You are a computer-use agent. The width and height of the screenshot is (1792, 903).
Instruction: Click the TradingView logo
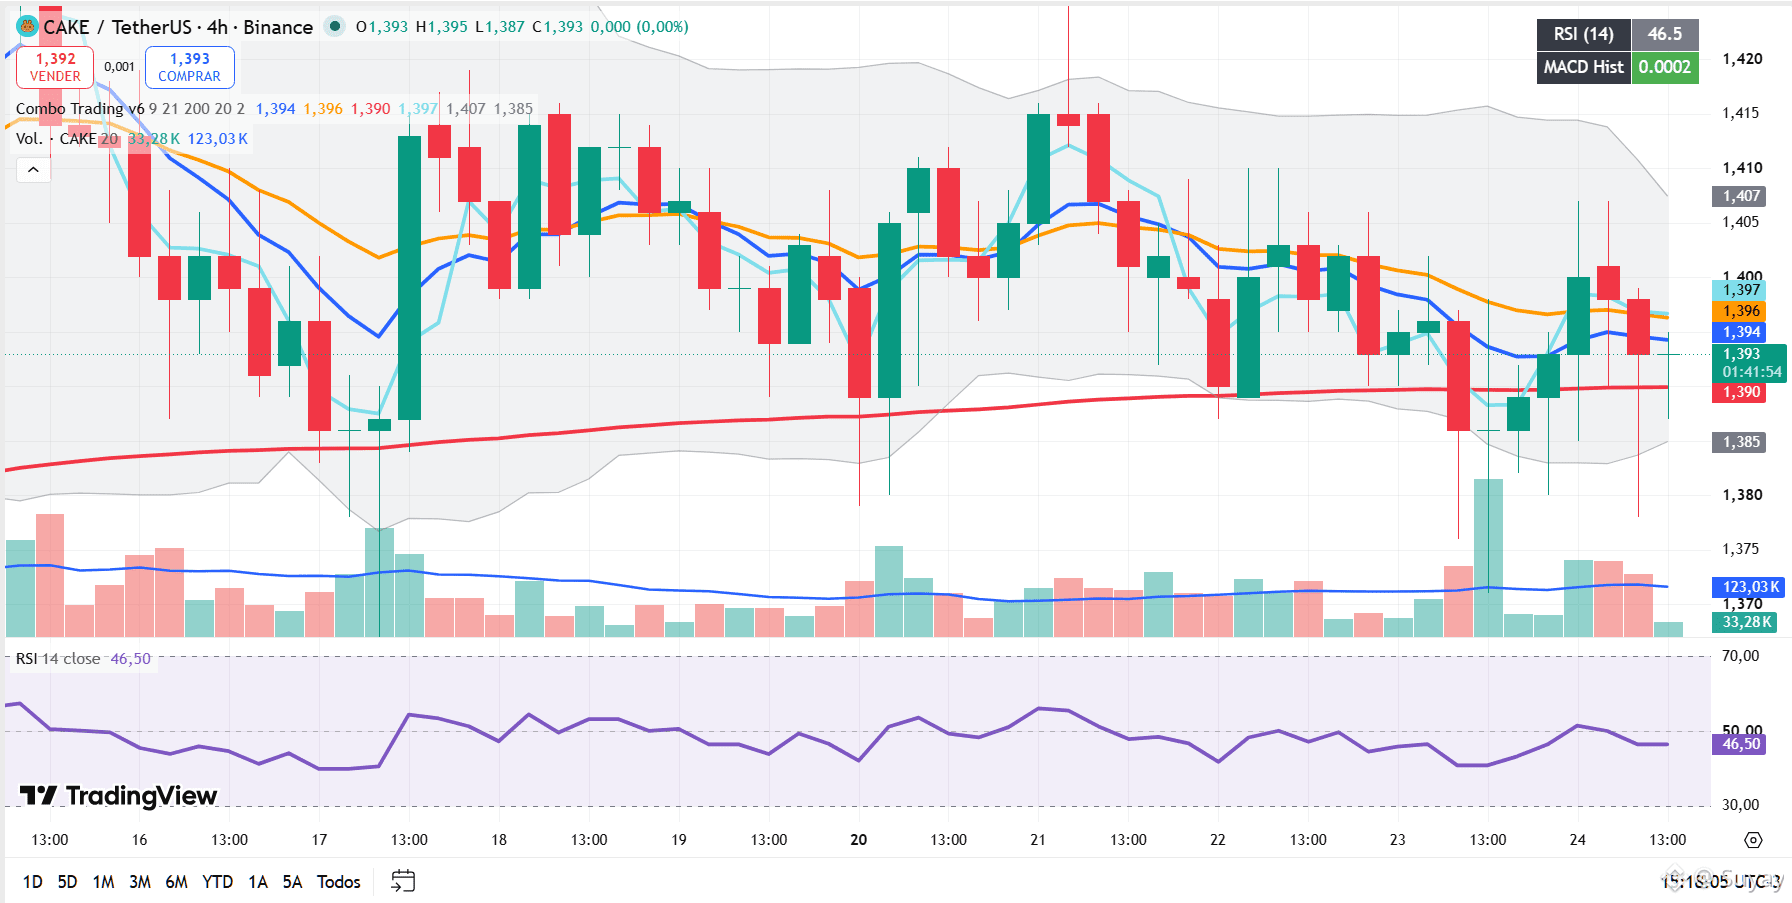(118, 795)
